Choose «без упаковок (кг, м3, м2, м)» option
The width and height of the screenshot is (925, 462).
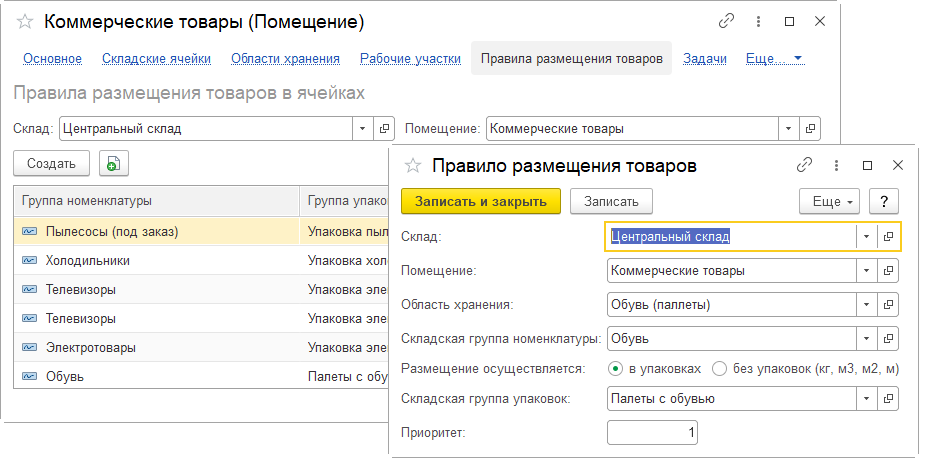coord(719,368)
